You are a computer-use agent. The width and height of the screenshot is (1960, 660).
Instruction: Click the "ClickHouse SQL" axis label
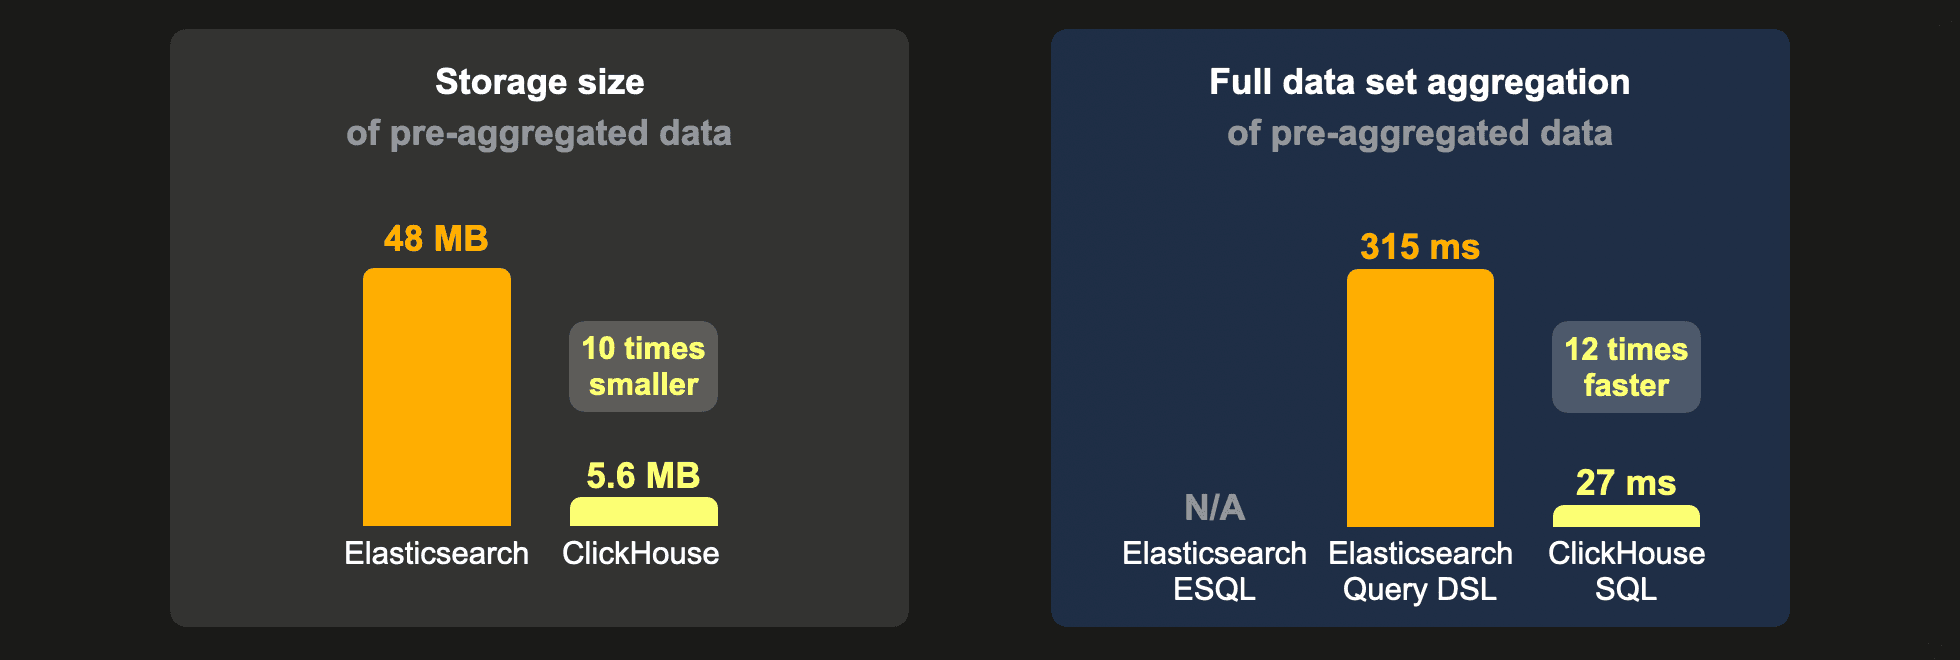pos(1626,571)
